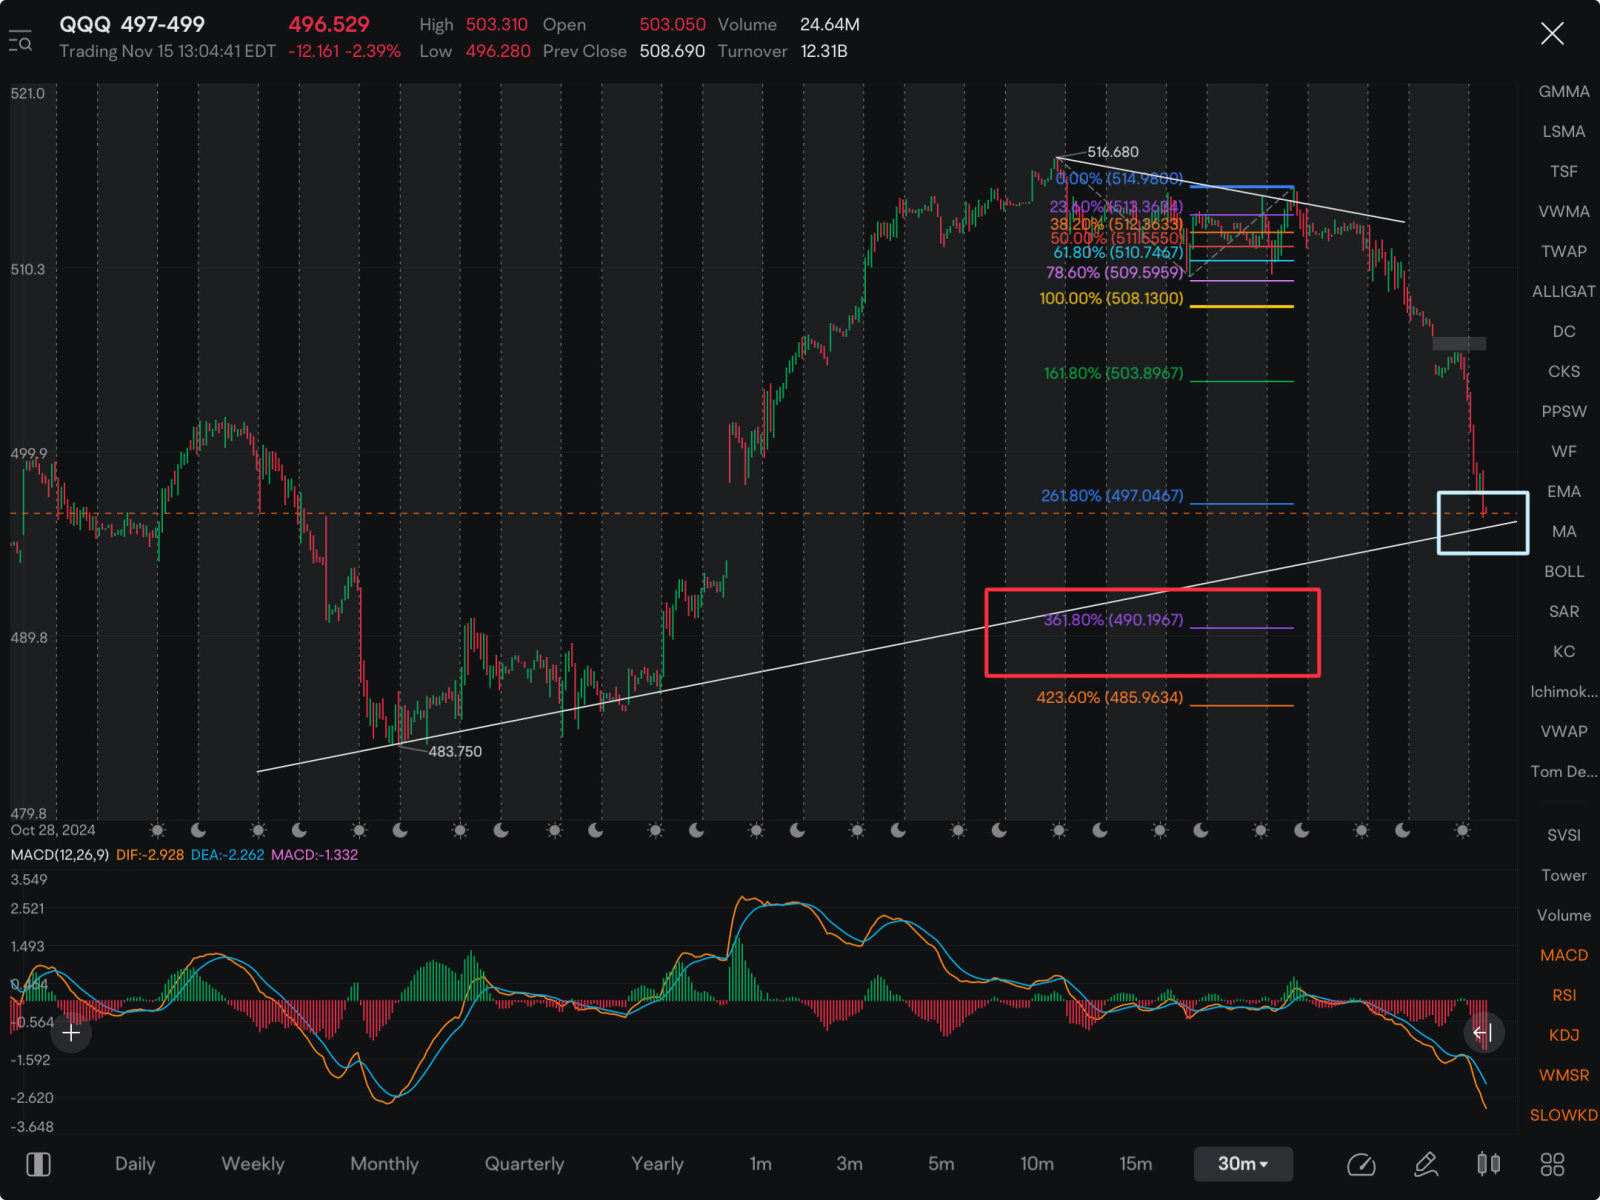Open the stock search list icon
The height and width of the screenshot is (1200, 1600).
tap(20, 42)
